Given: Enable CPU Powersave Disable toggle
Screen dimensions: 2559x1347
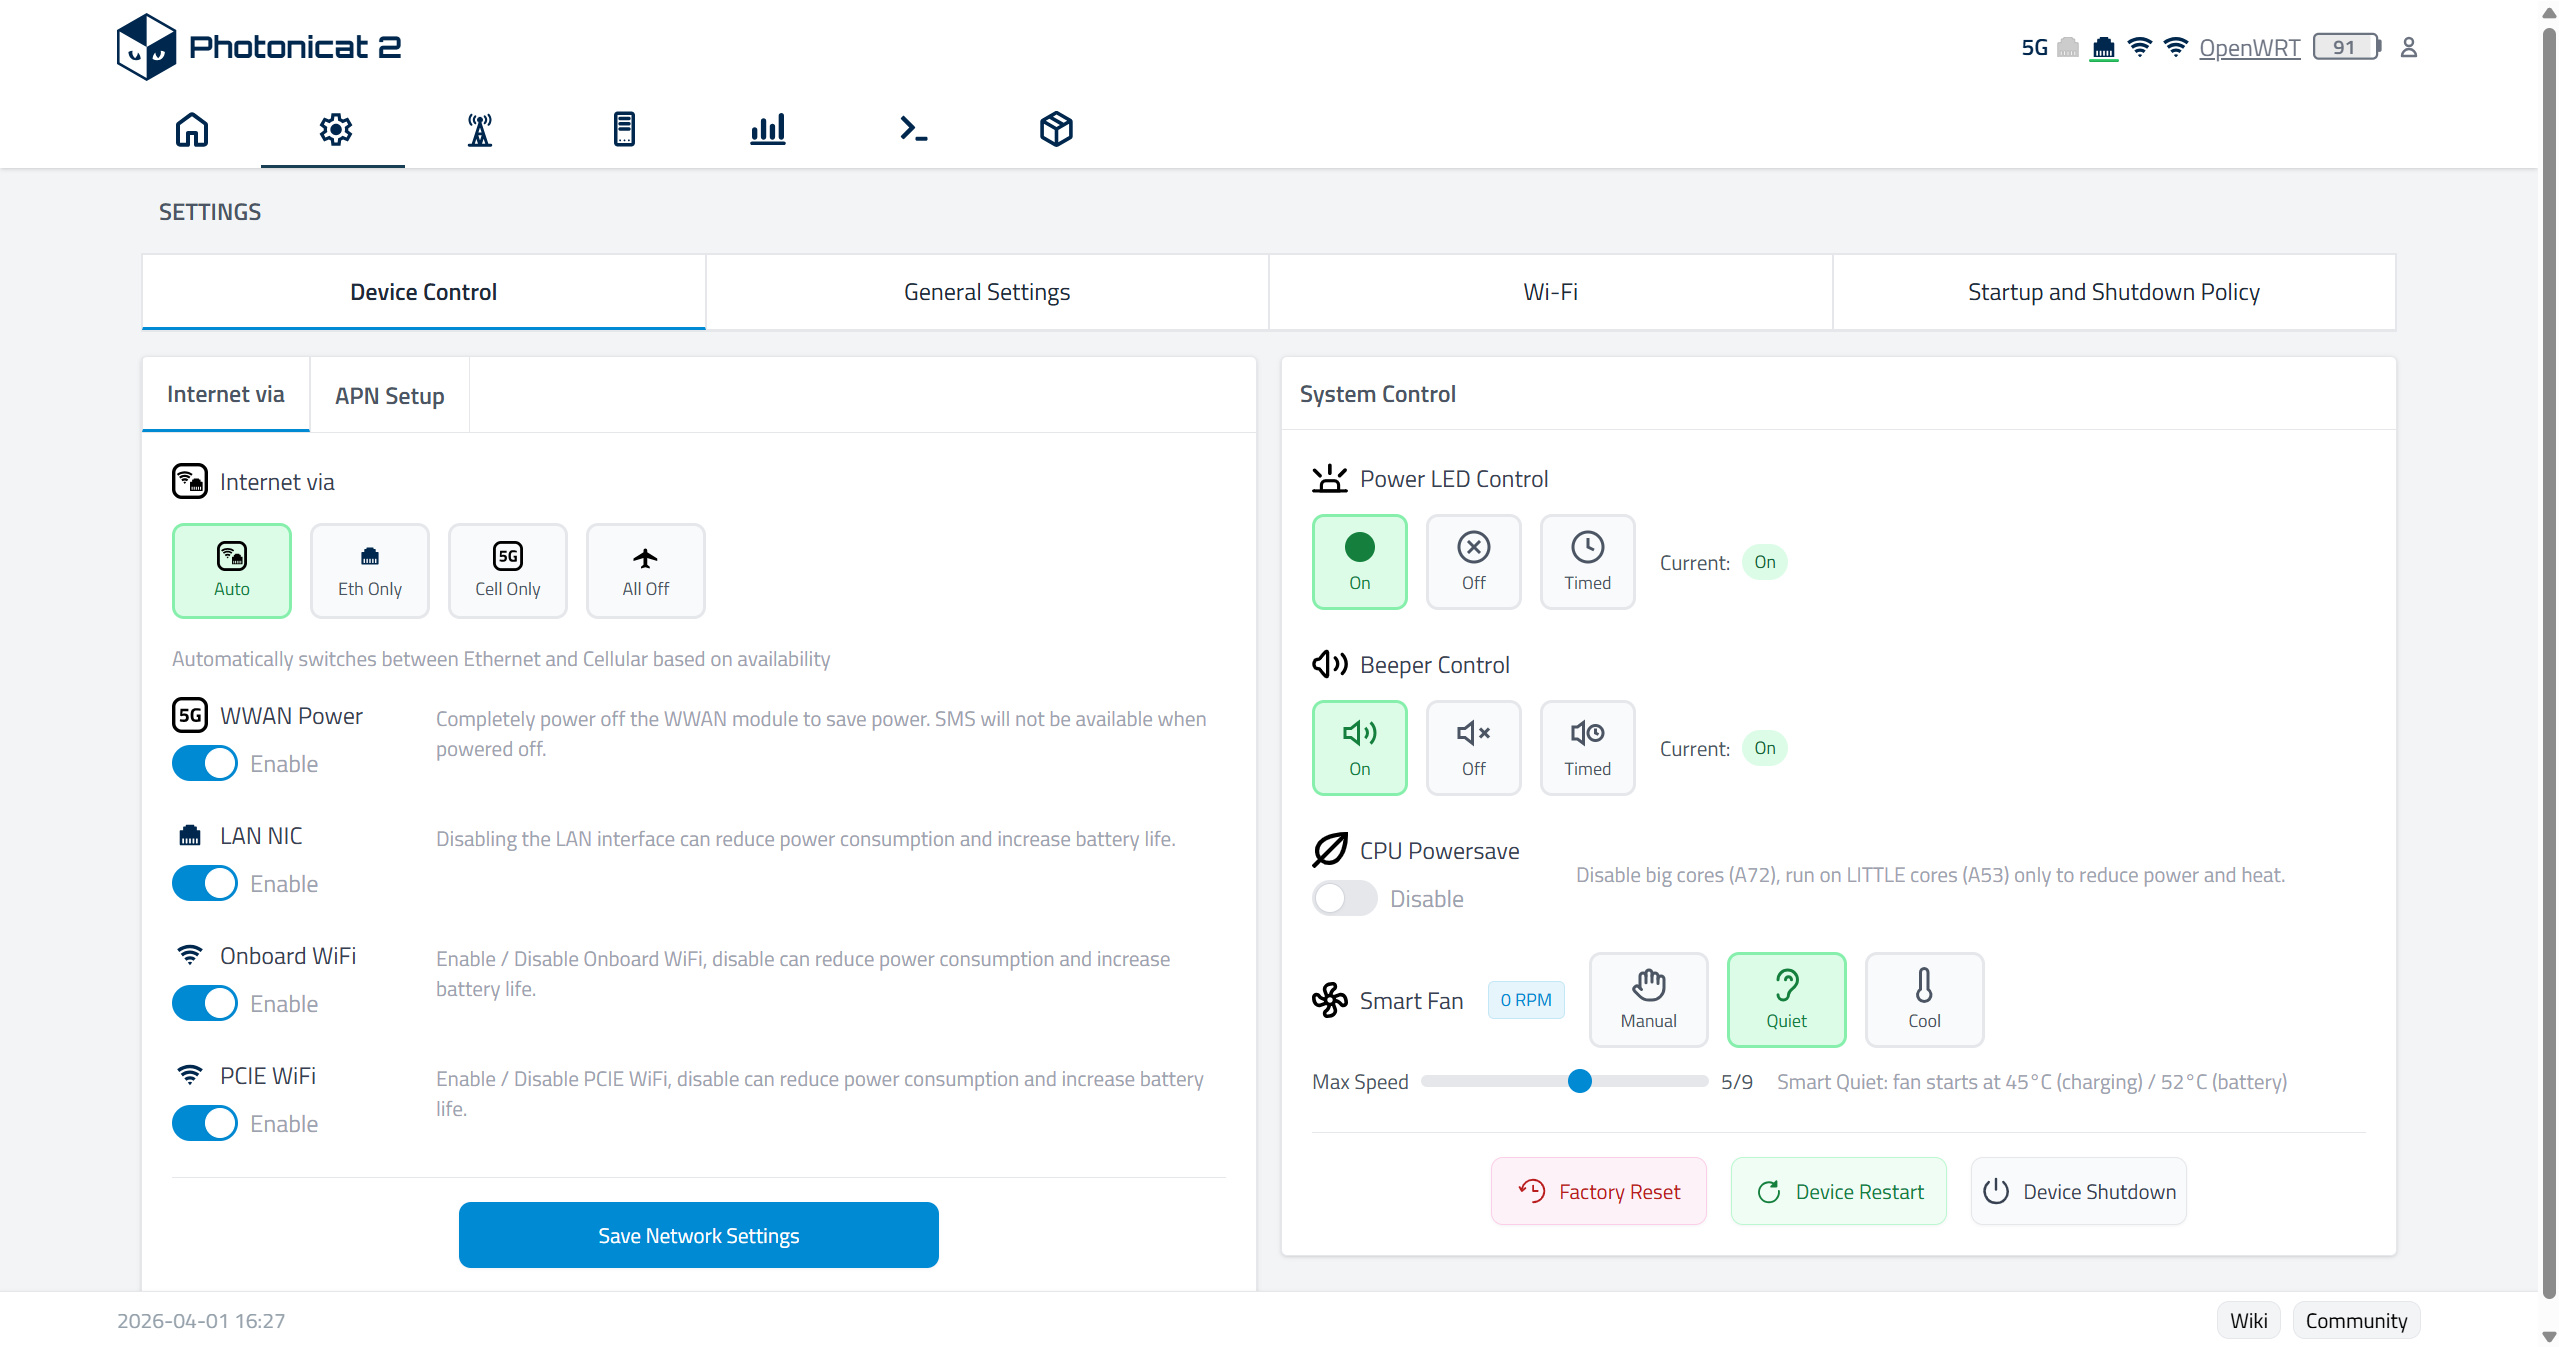Looking at the screenshot, I should (1342, 898).
